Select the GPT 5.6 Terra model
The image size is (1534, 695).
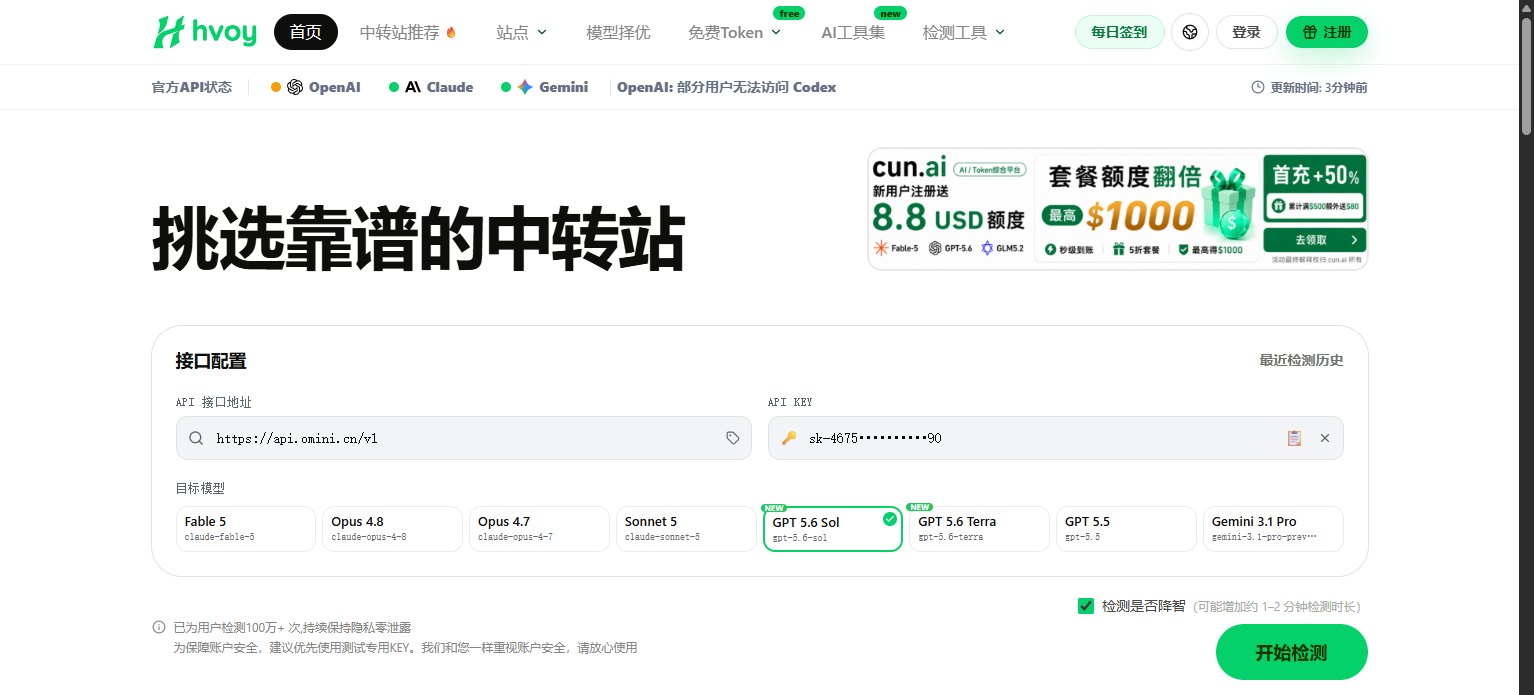979,529
